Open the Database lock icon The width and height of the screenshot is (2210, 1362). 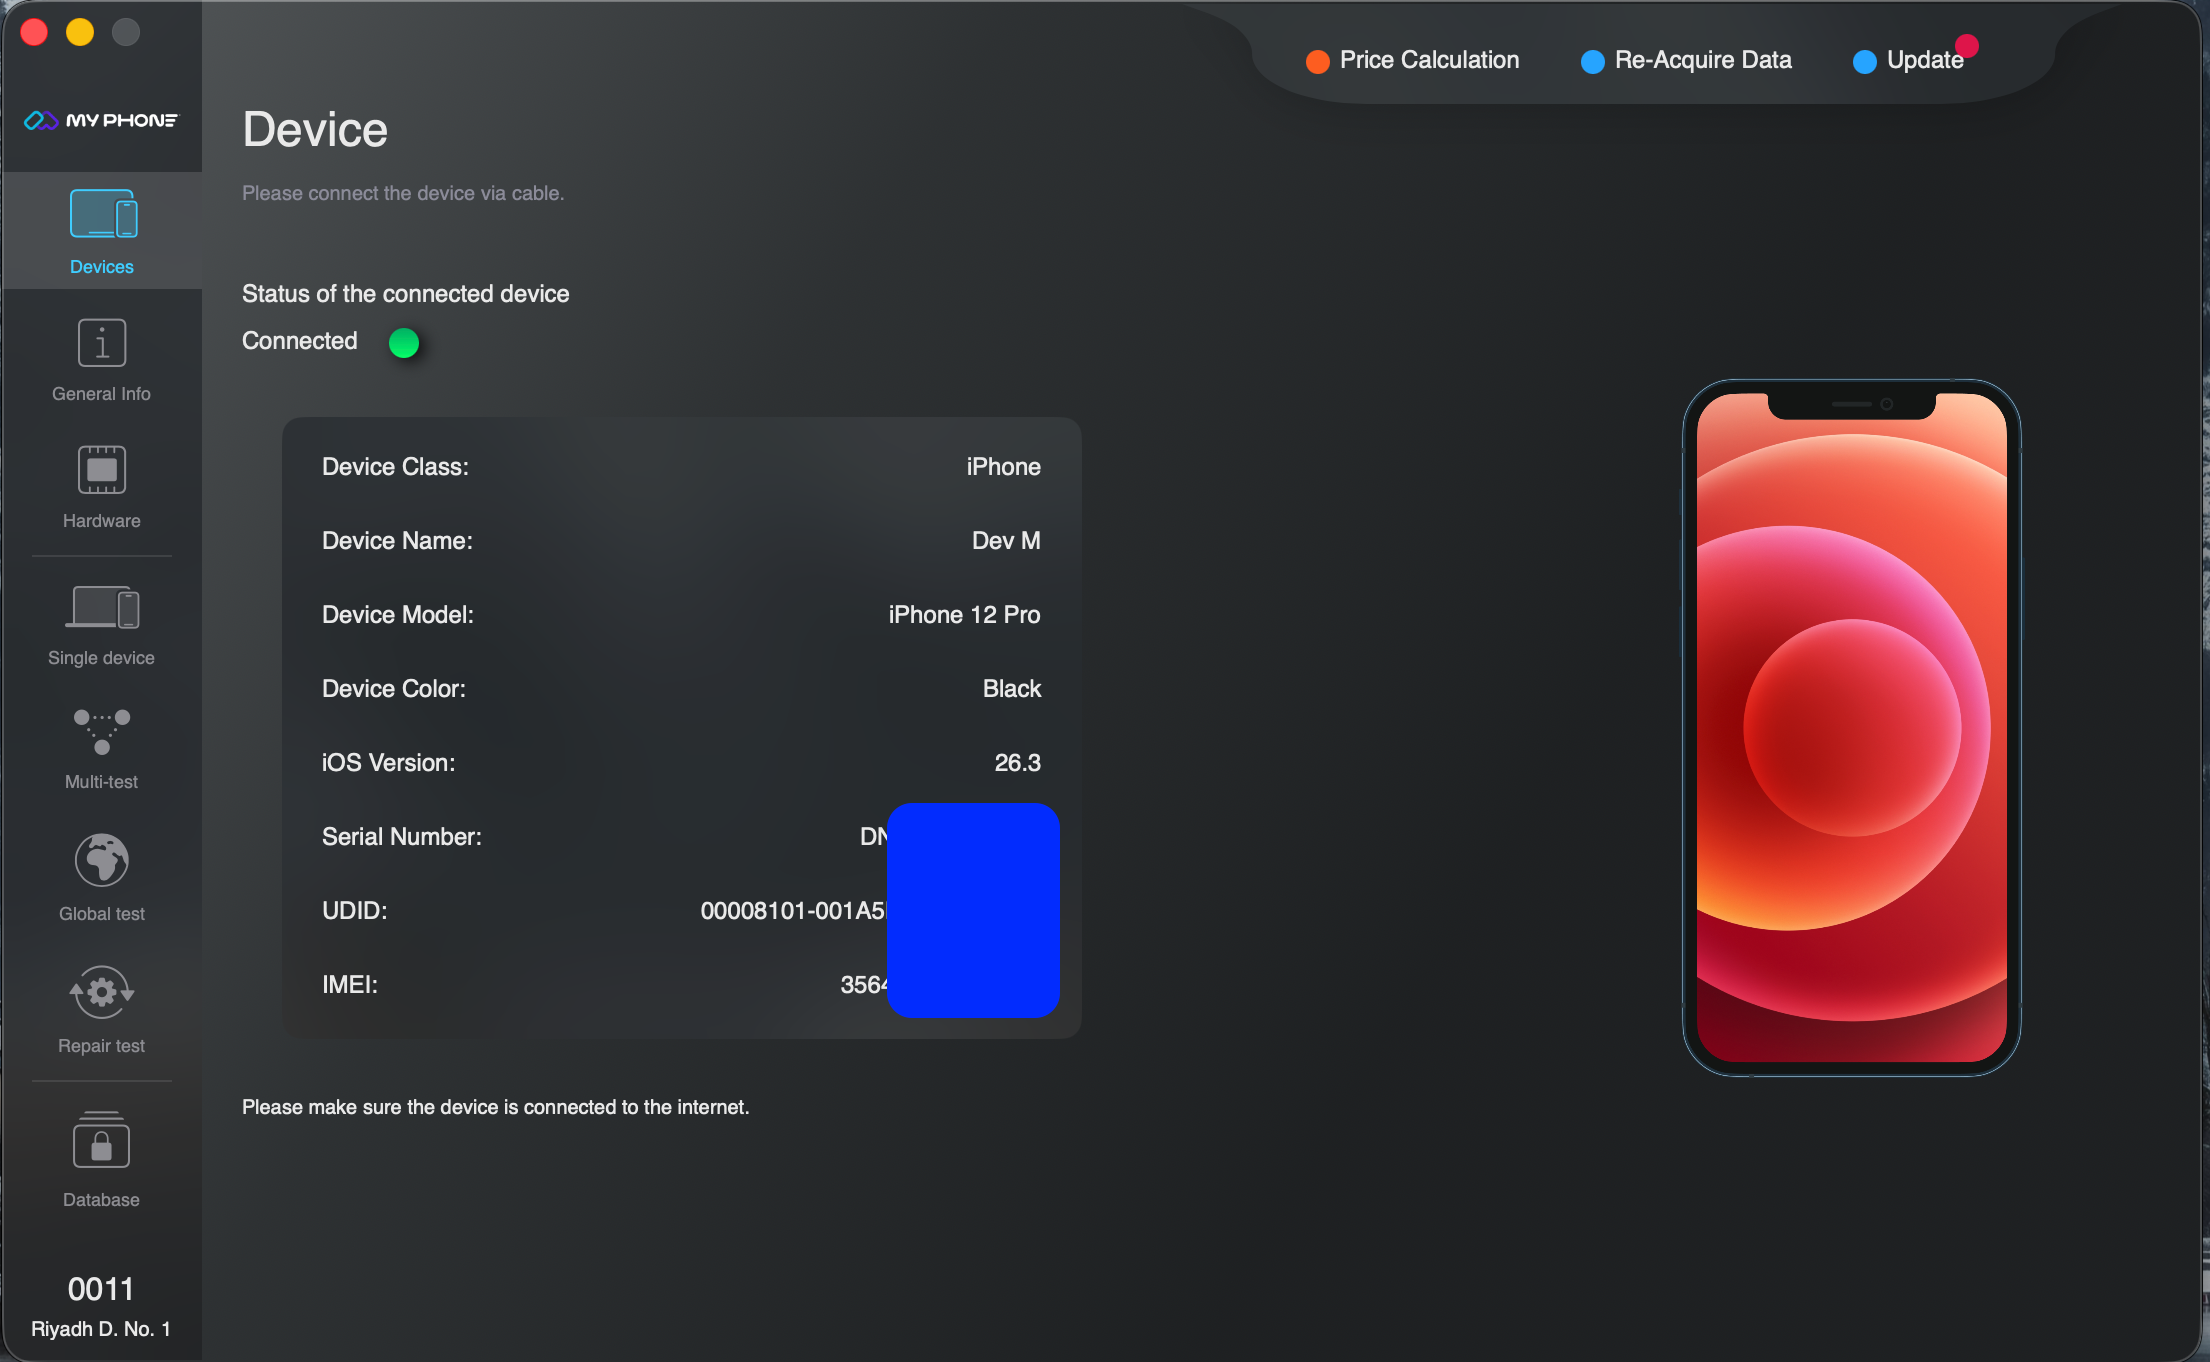click(x=102, y=1141)
